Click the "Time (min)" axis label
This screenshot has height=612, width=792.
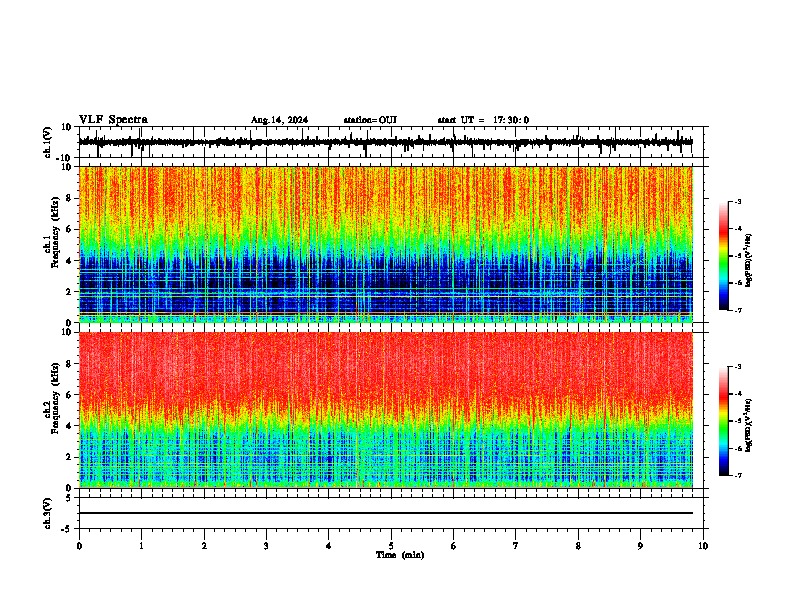[400, 555]
